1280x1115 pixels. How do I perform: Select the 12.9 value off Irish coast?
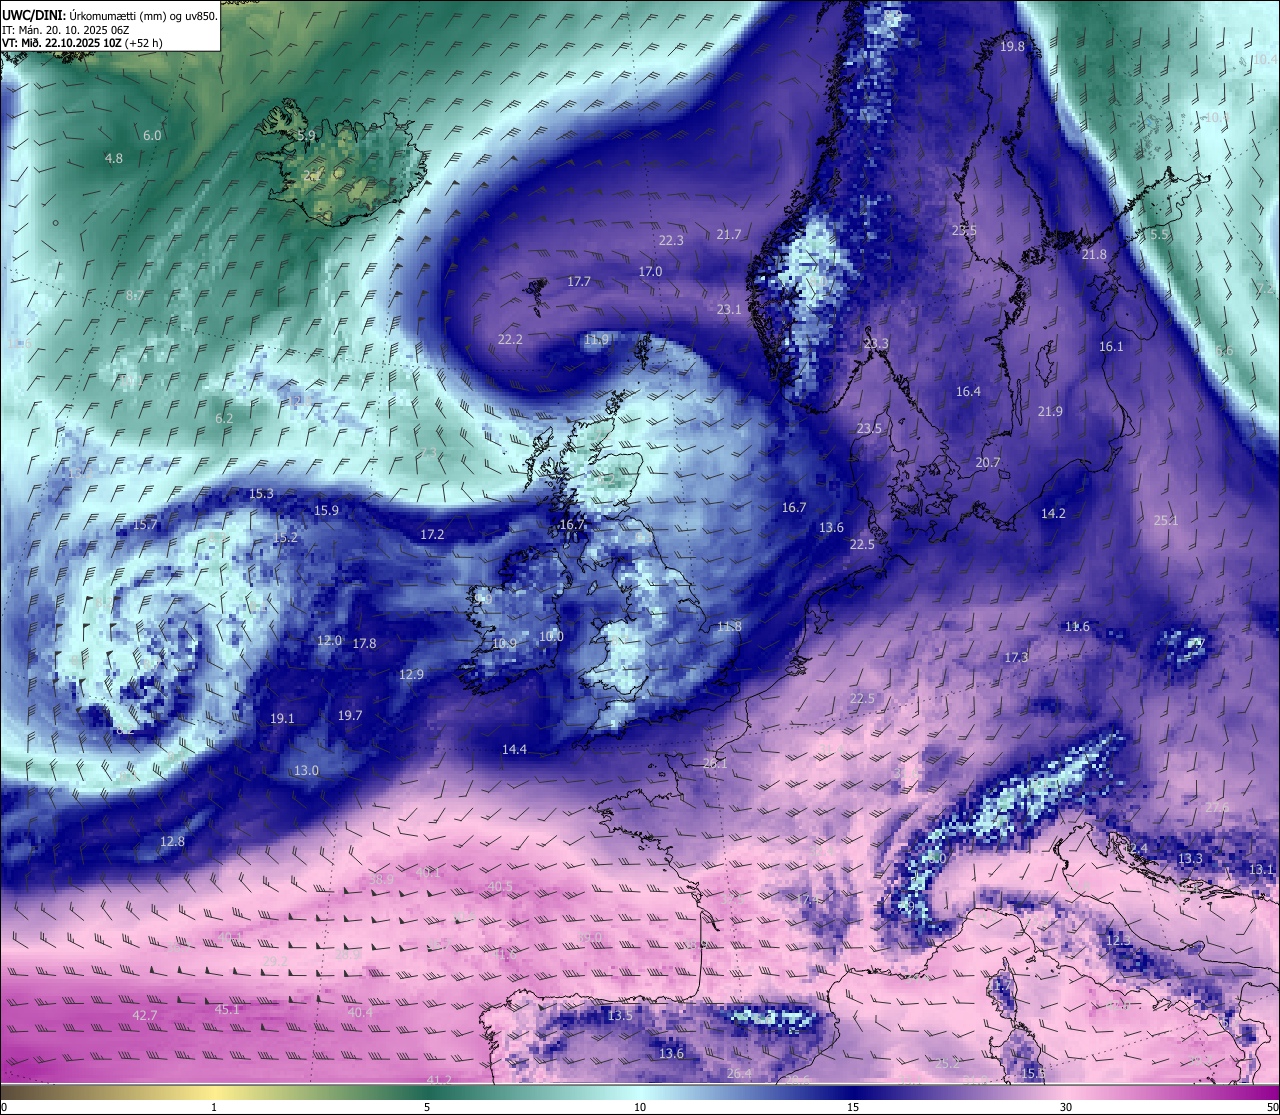click(x=411, y=674)
